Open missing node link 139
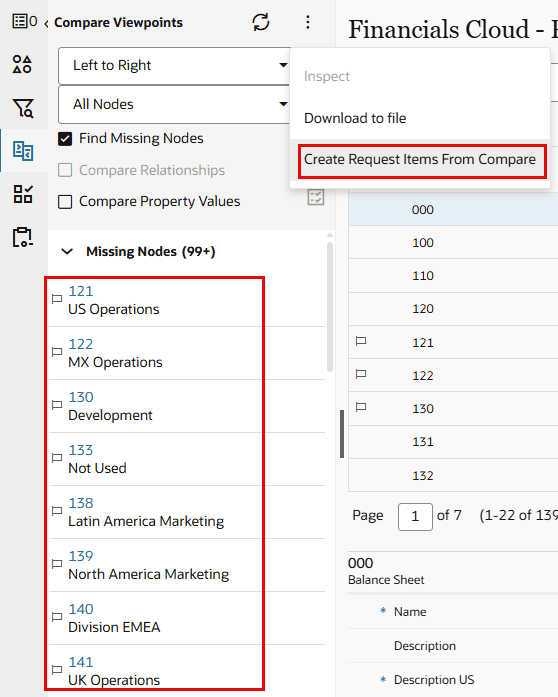Viewport: 558px width, 697px height. pos(80,556)
